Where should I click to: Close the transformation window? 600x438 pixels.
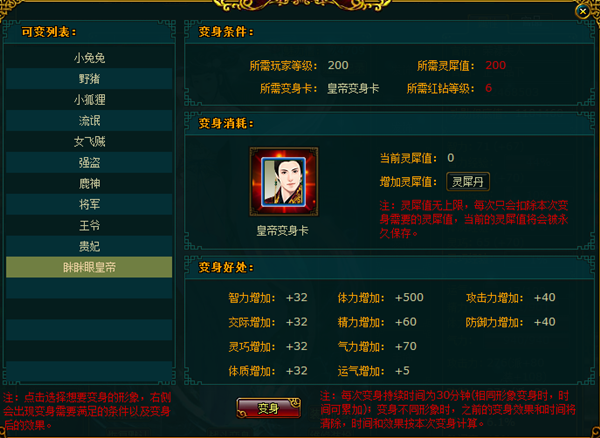pyautogui.click(x=582, y=12)
